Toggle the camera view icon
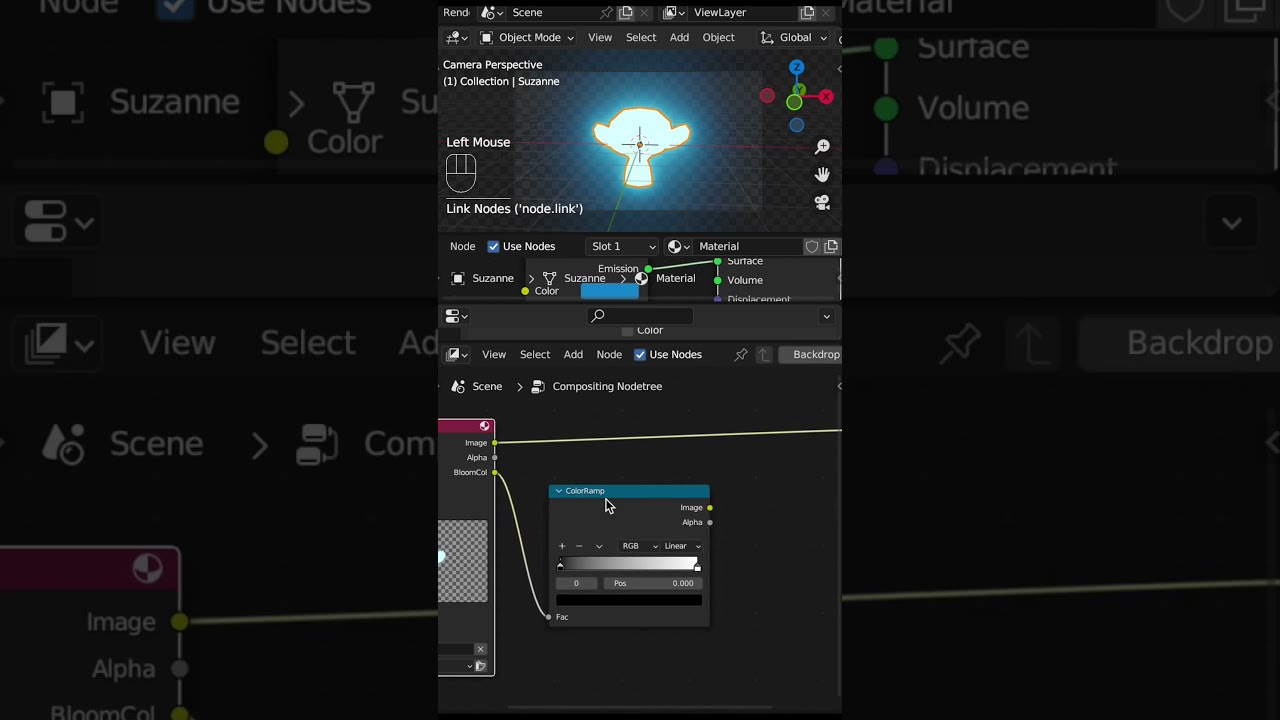 822,202
